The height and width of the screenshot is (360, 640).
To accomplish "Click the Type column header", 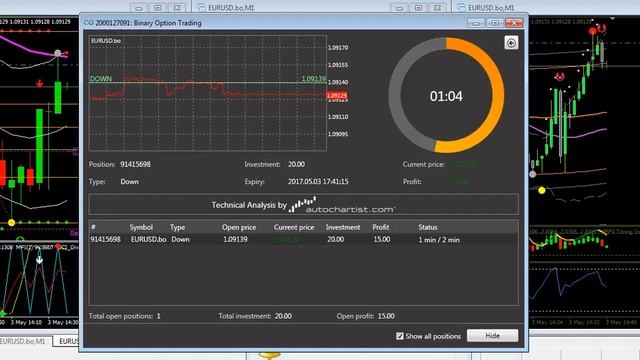I will point(178,227).
